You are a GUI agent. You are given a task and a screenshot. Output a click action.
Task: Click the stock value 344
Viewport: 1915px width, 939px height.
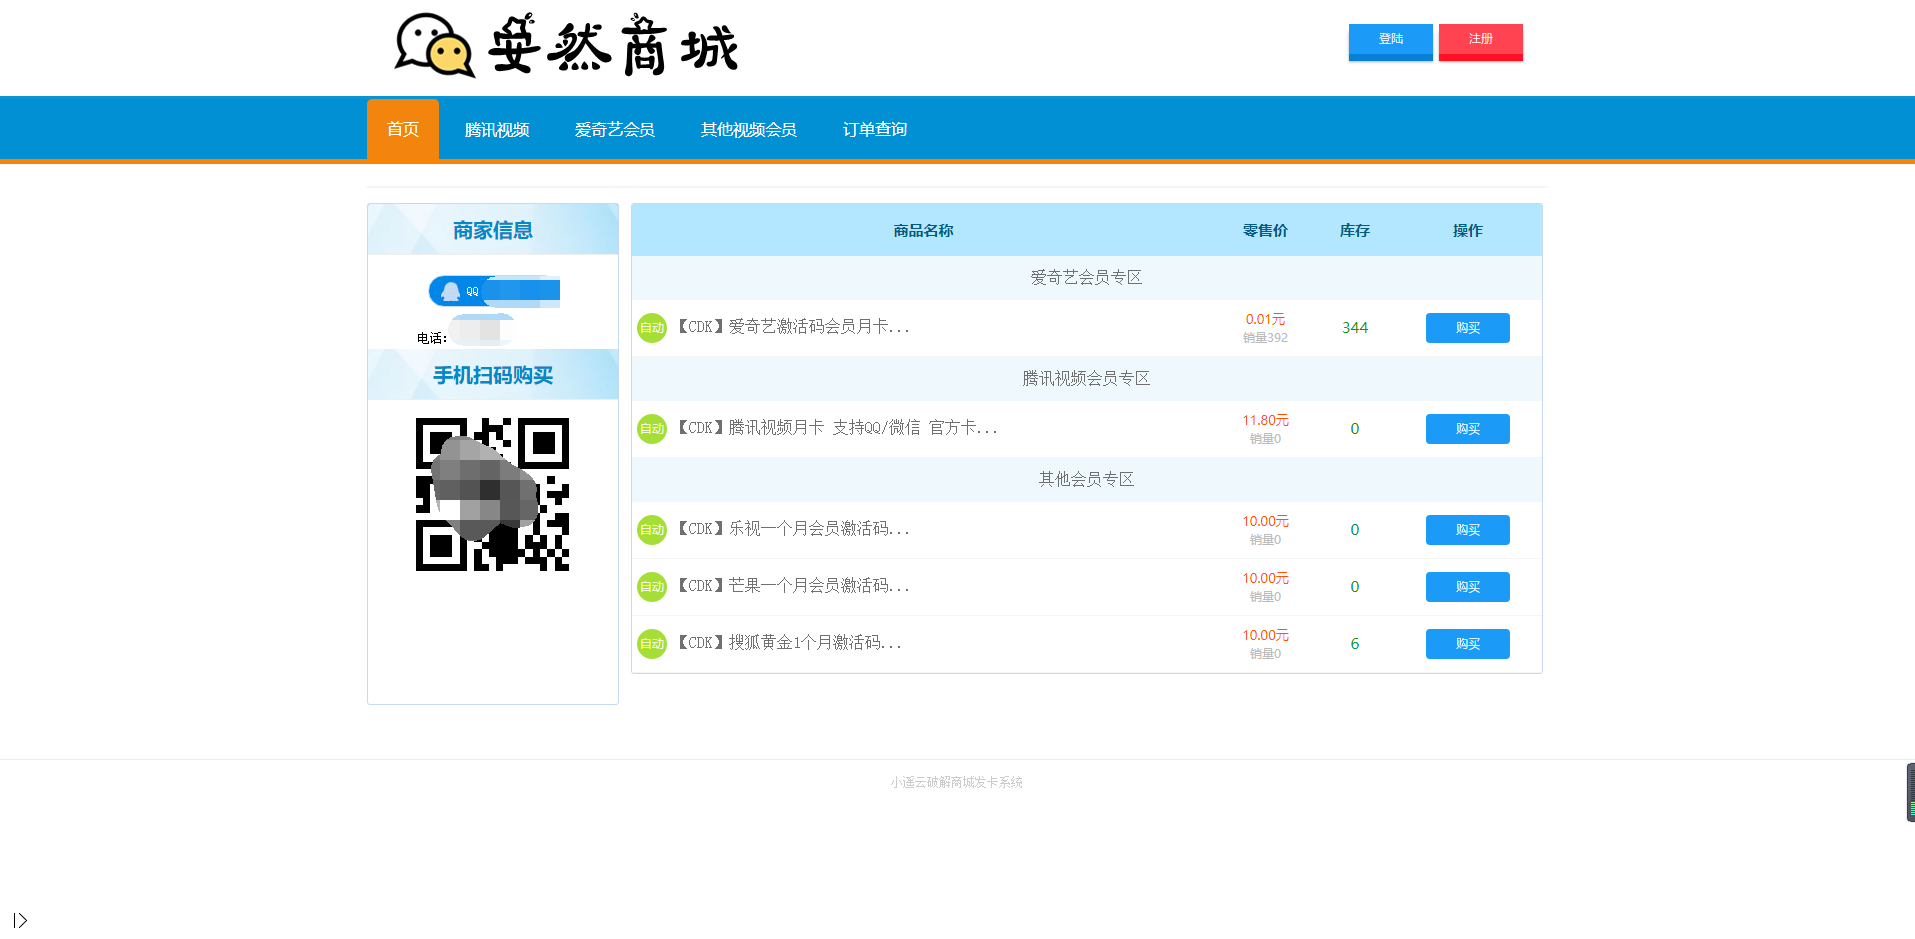pos(1354,328)
